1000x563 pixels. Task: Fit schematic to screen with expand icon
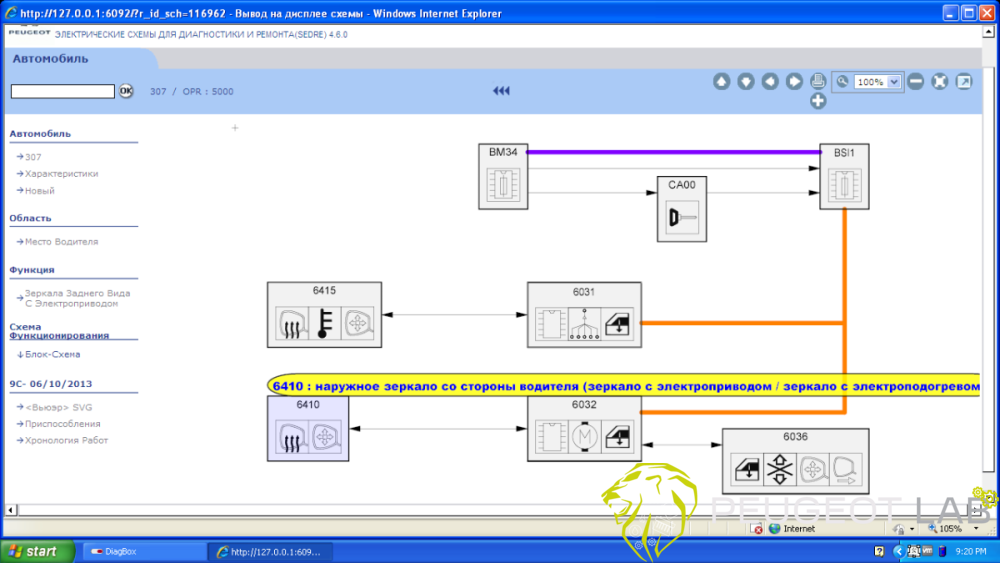point(940,82)
